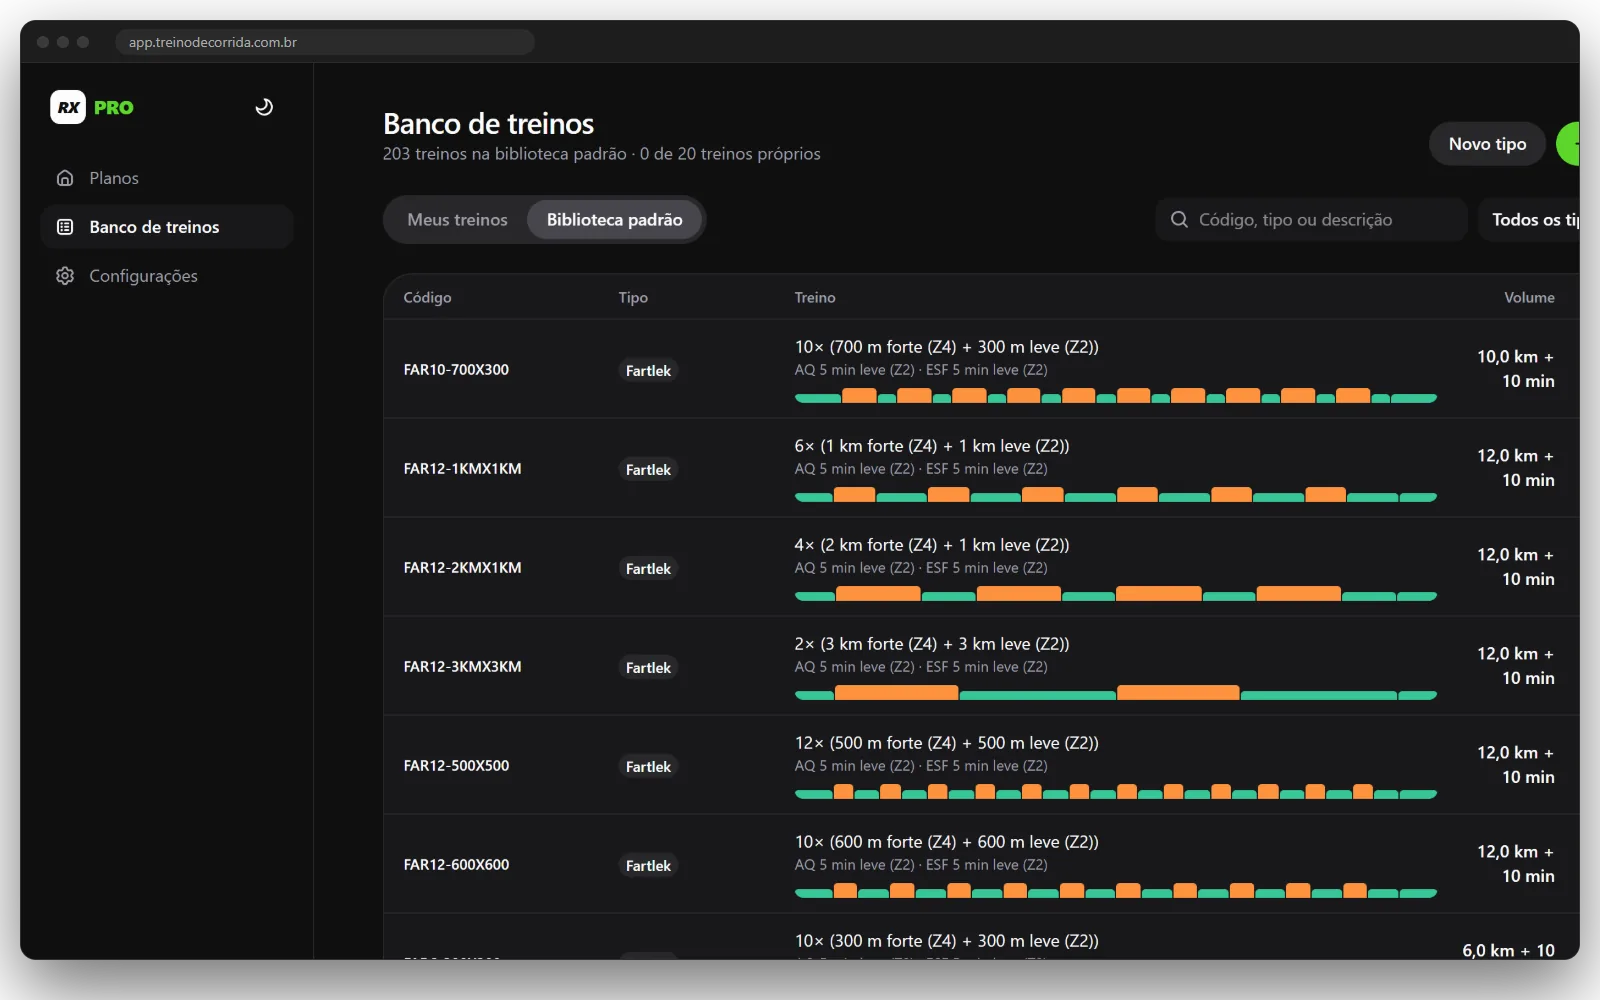Focus the Código, tipo ou descrição search field
Viewport: 1600px width, 1000px height.
1311,220
